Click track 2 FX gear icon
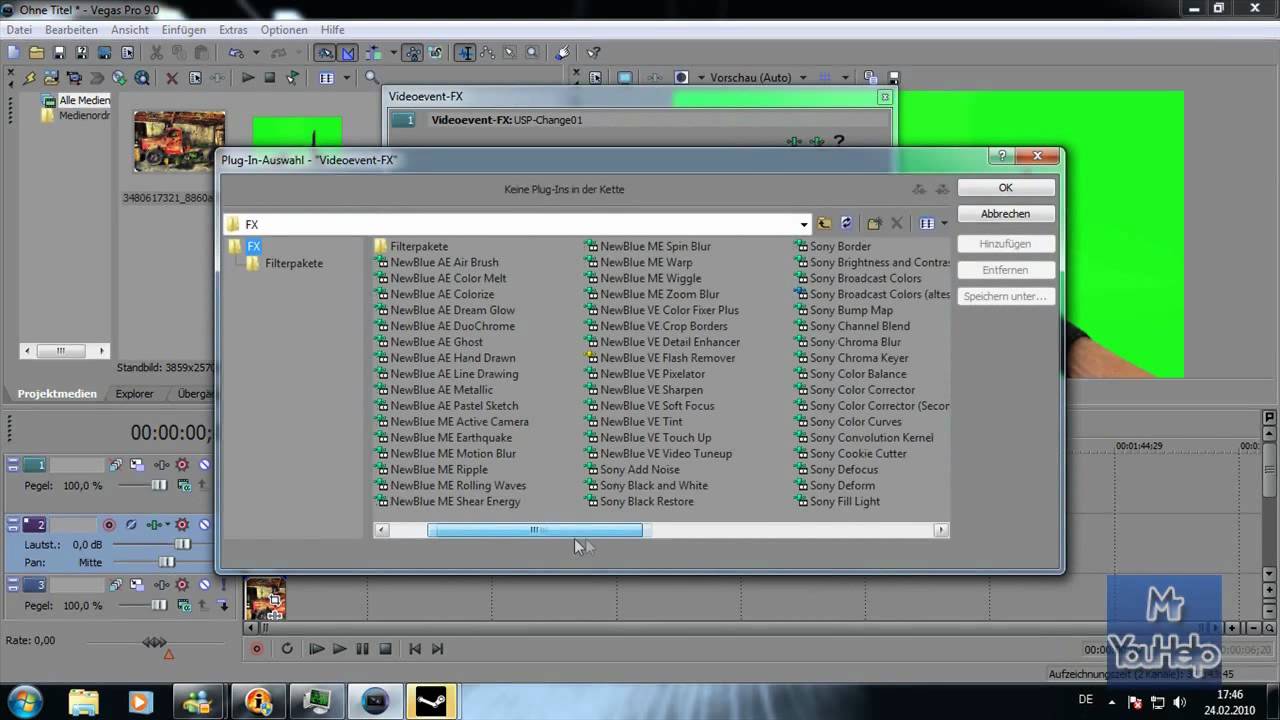 pyautogui.click(x=182, y=525)
